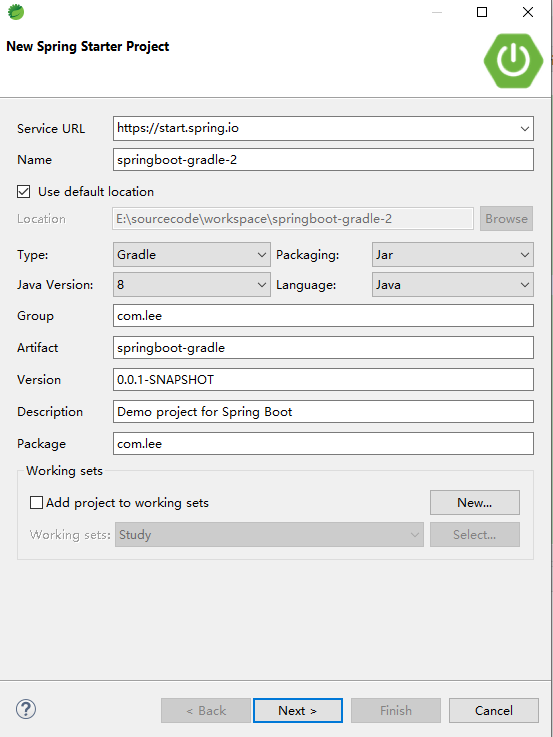Image resolution: width=553 pixels, height=737 pixels.
Task: Uncheck Use default location checkbox
Action: (23, 192)
